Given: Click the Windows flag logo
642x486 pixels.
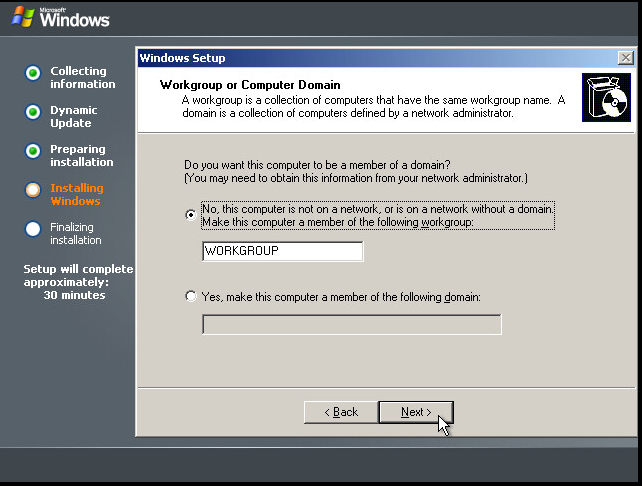Looking at the screenshot, I should [23, 17].
